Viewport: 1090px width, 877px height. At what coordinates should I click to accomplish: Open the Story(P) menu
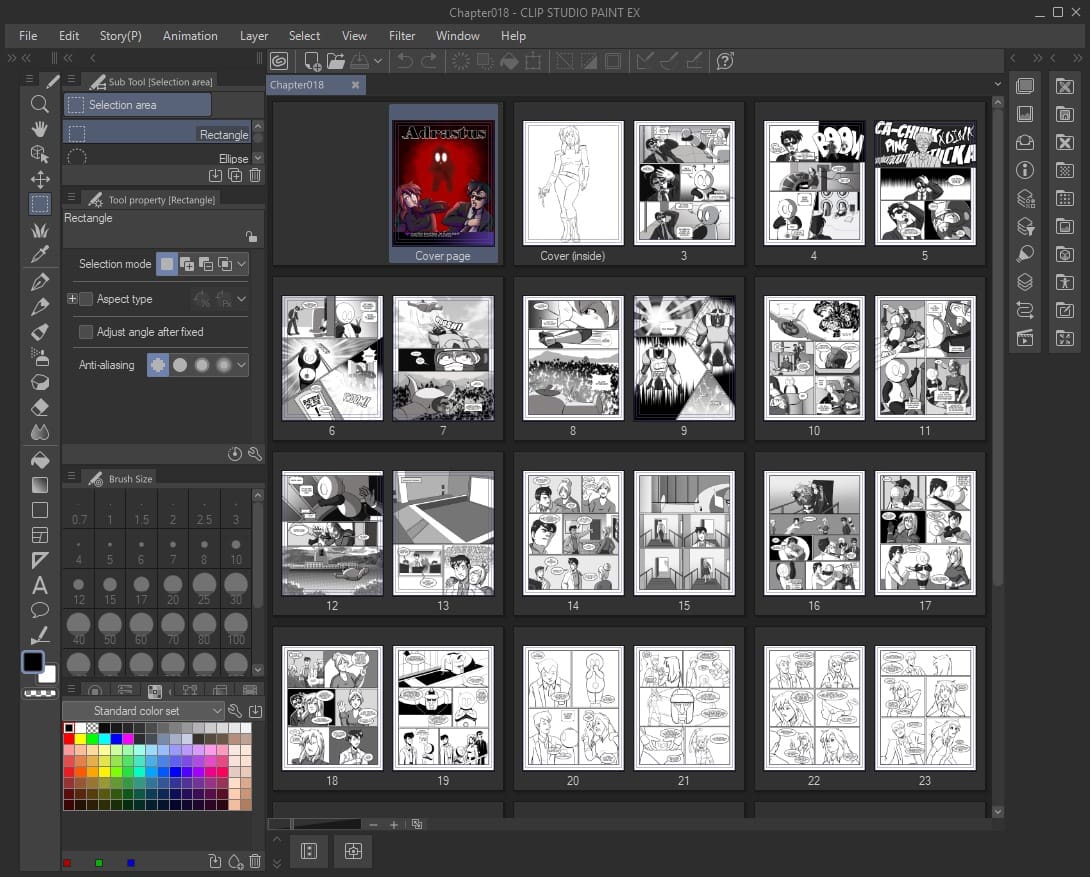tap(120, 36)
